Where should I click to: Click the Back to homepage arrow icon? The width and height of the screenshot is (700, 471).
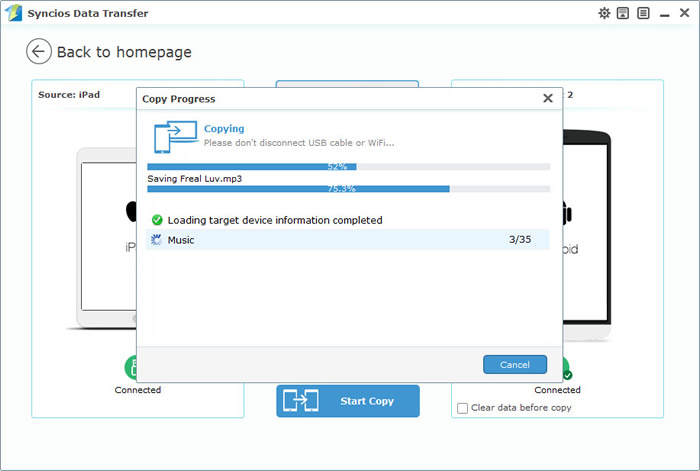[38, 52]
